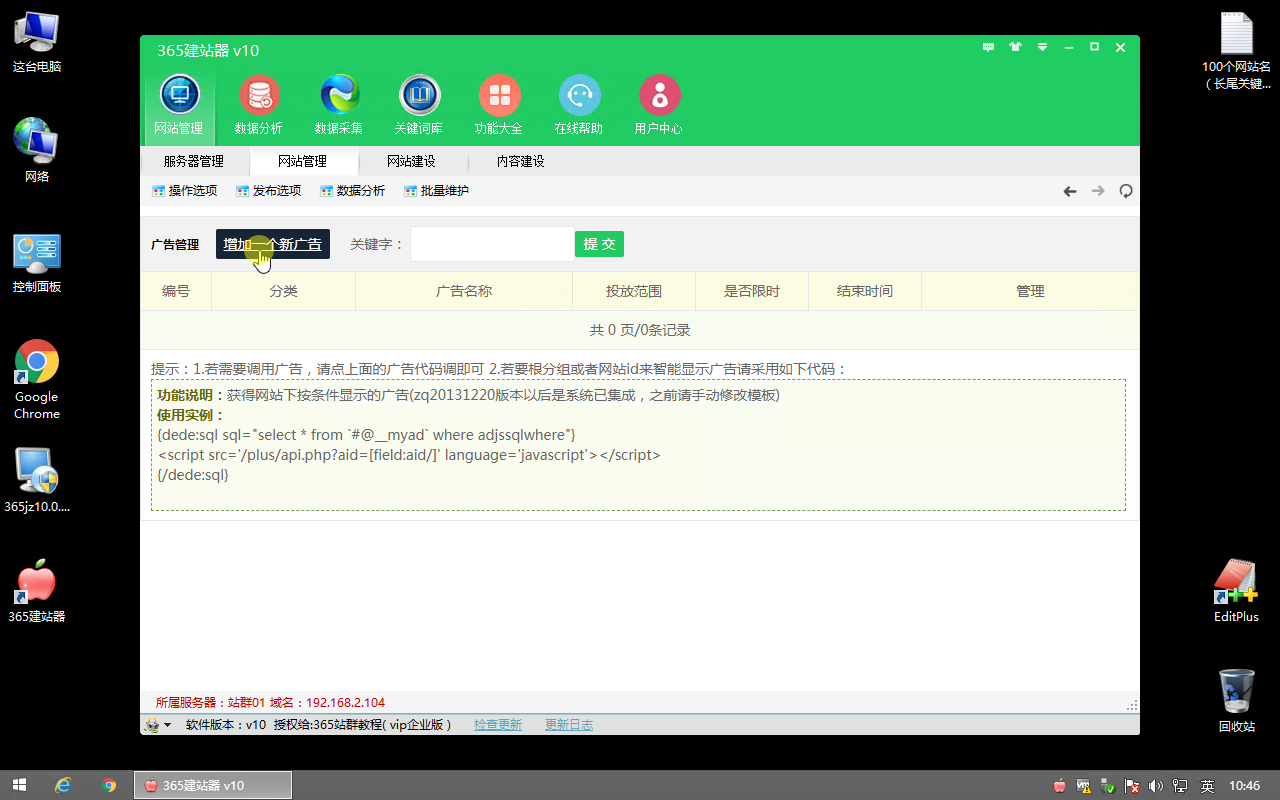
Task: Go back with the left arrow
Action: (x=1070, y=191)
